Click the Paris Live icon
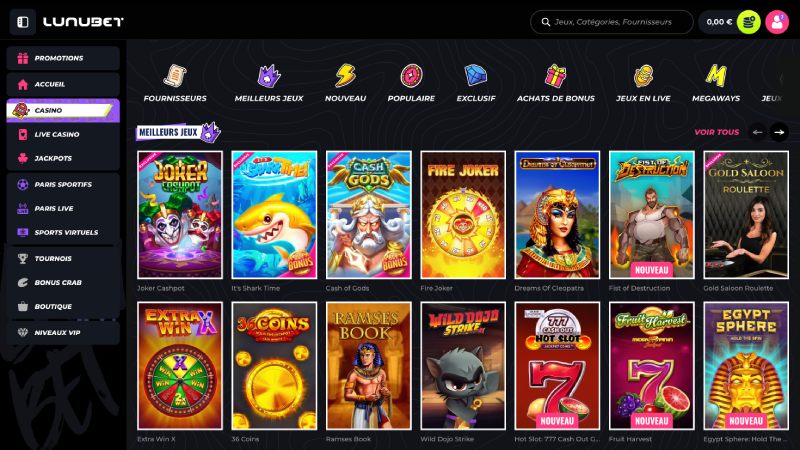 (22, 208)
